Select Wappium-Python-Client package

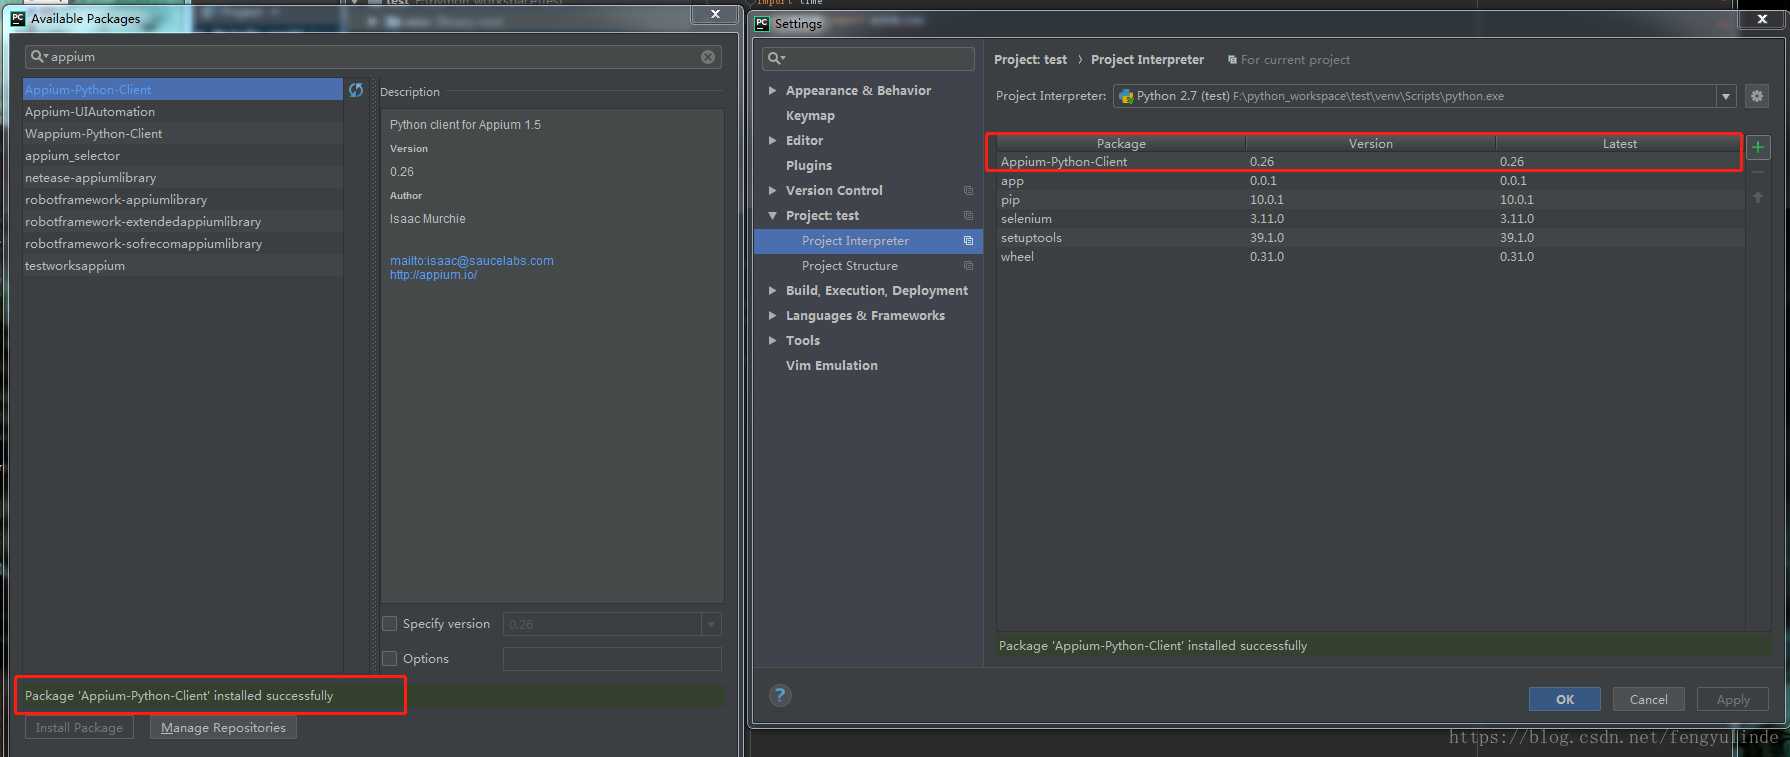pos(183,134)
